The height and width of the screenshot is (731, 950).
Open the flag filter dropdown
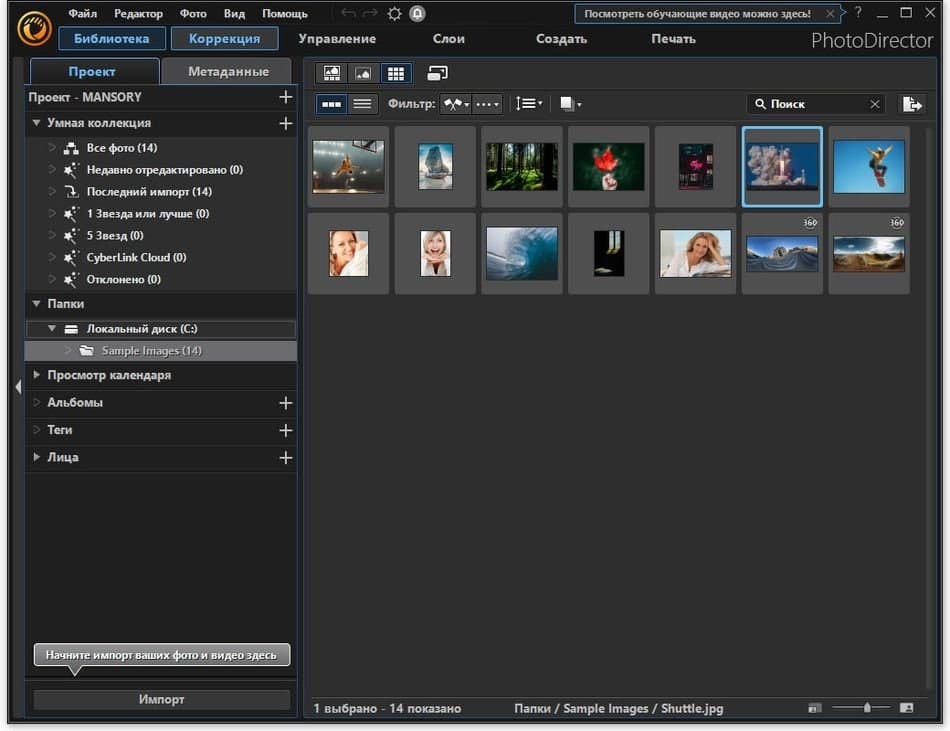455,104
